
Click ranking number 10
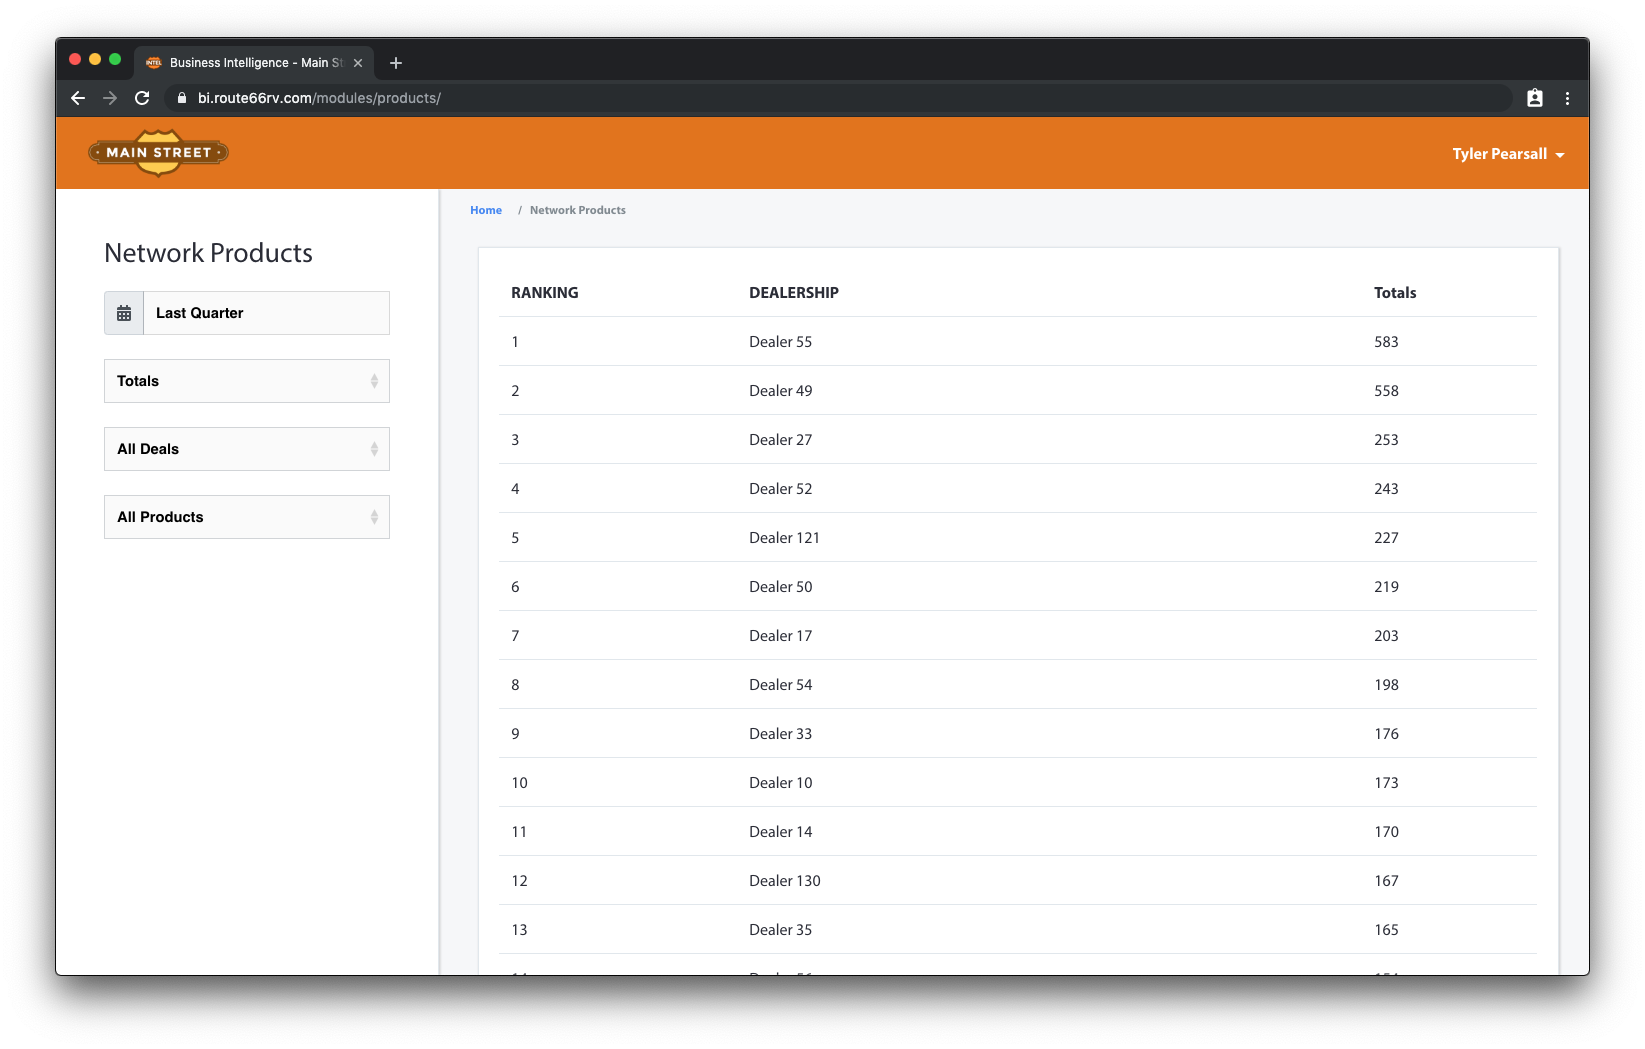519,783
